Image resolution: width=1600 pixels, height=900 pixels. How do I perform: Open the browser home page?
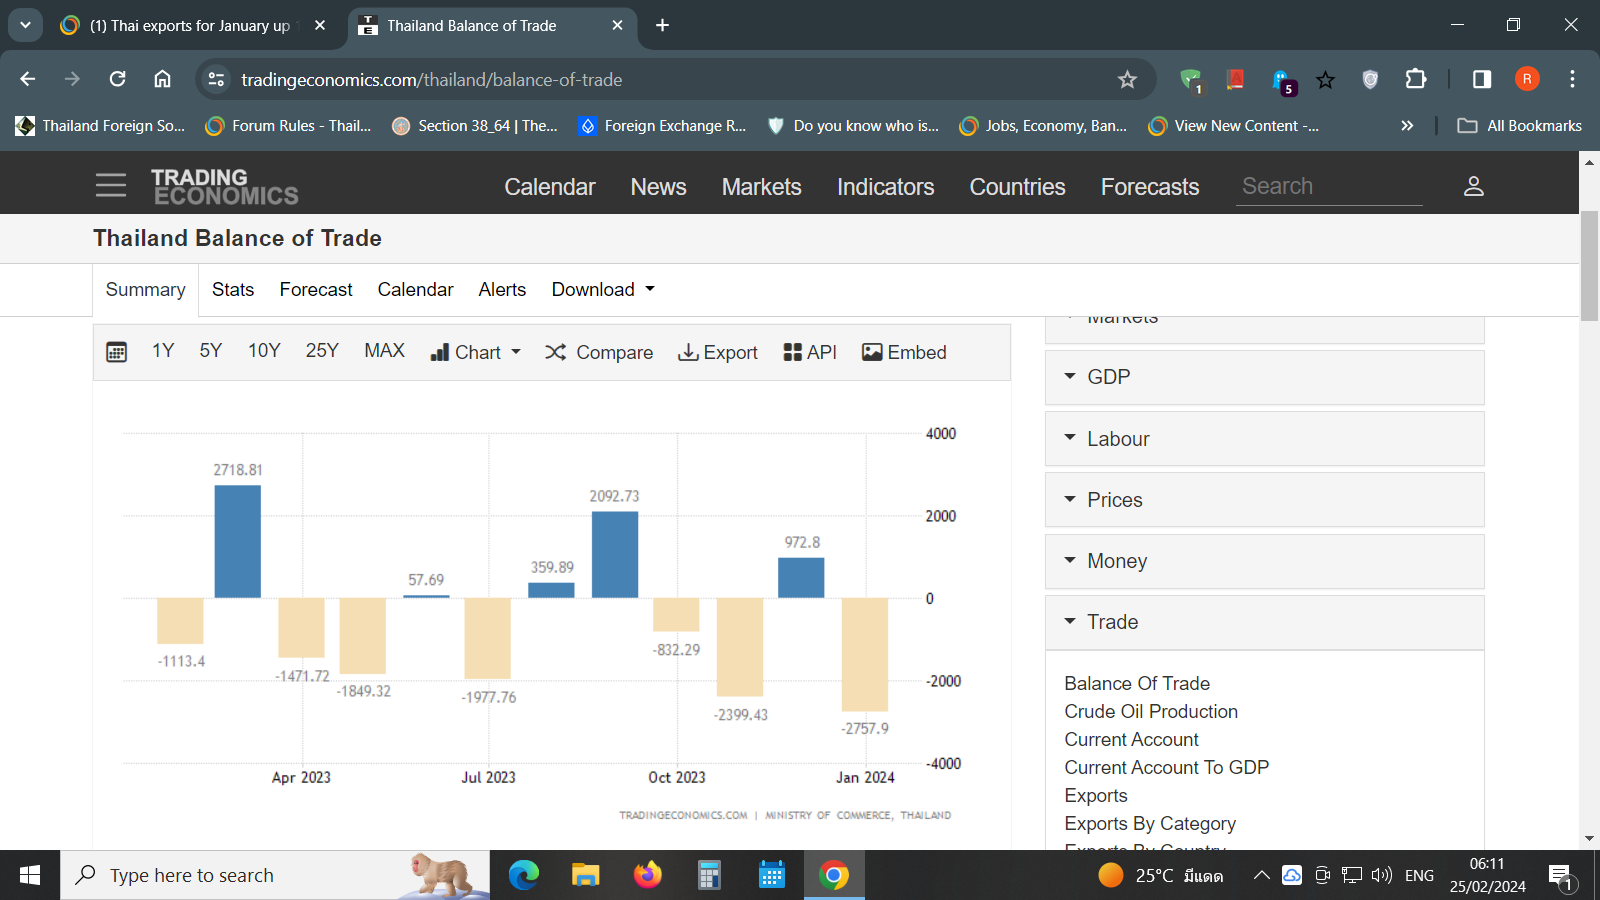[x=162, y=79]
